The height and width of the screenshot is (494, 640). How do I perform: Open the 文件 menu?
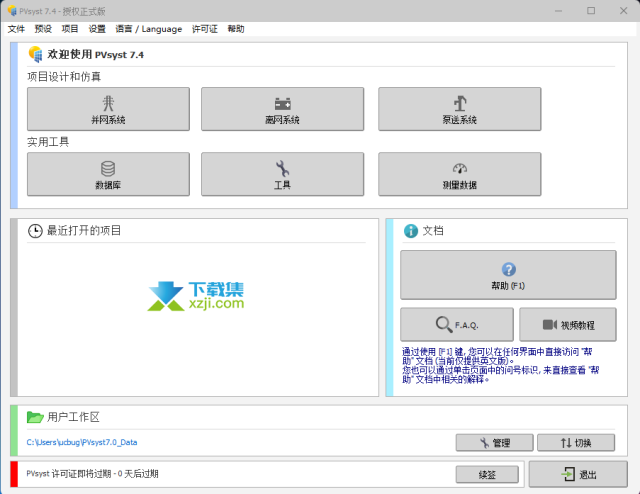[x=16, y=29]
